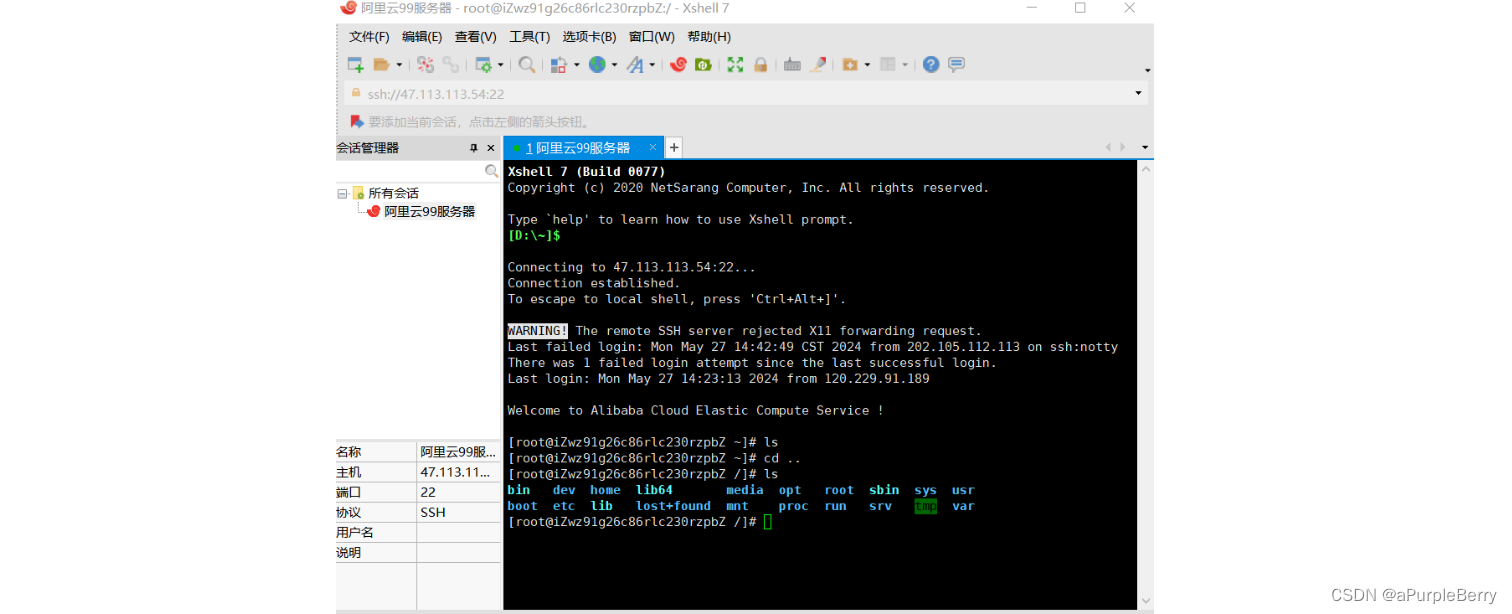This screenshot has height=614, width=1512.
Task: Expand the address bar history dropdown
Action: click(x=1138, y=94)
